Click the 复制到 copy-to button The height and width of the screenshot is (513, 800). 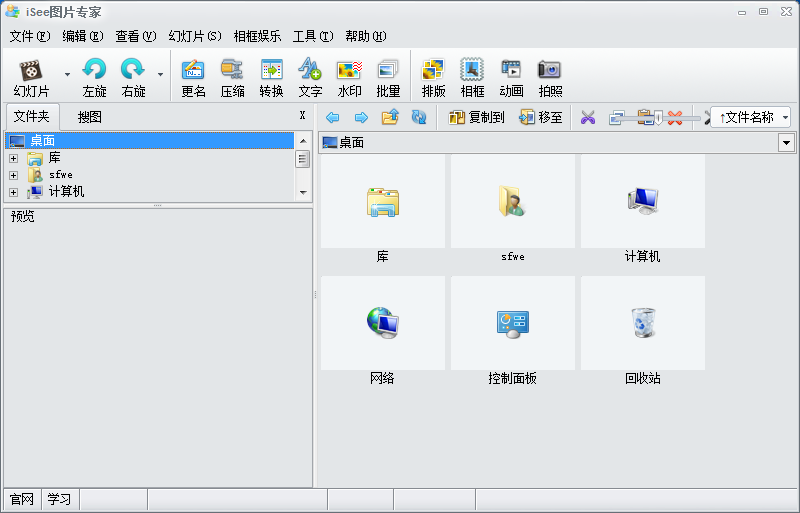[x=476, y=118]
